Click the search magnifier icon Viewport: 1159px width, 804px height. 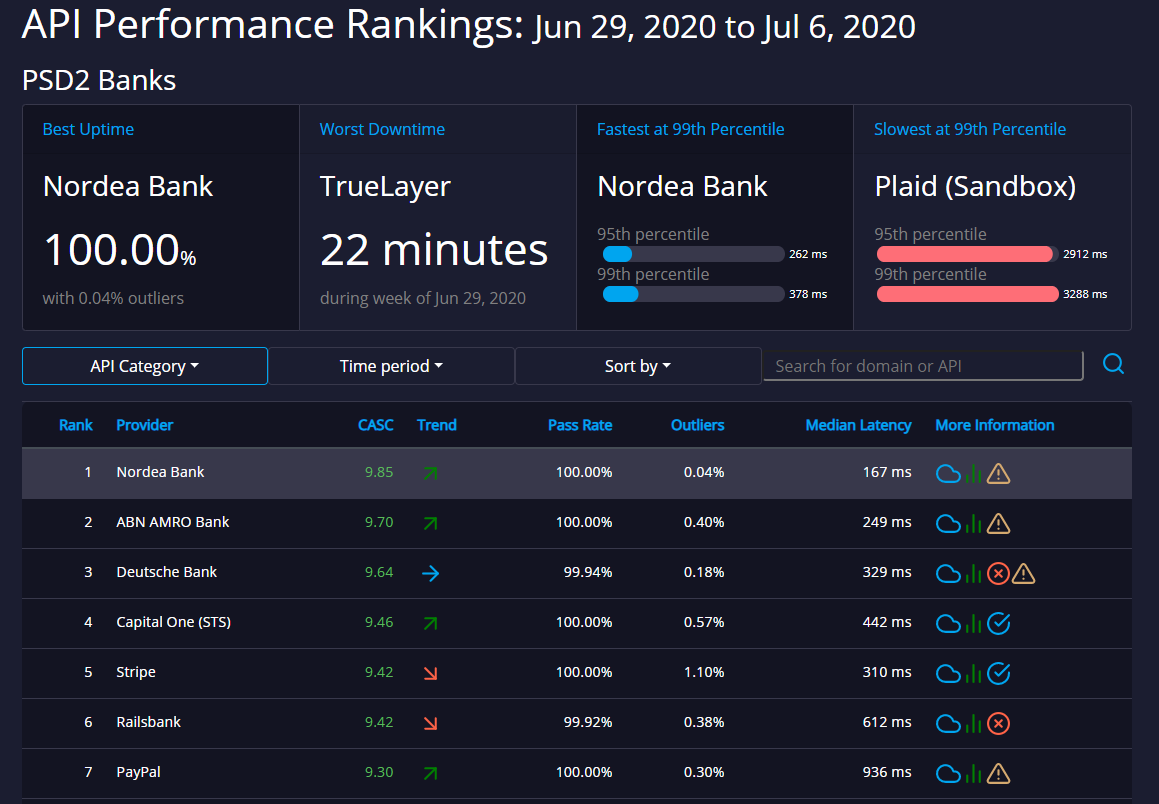1113,364
